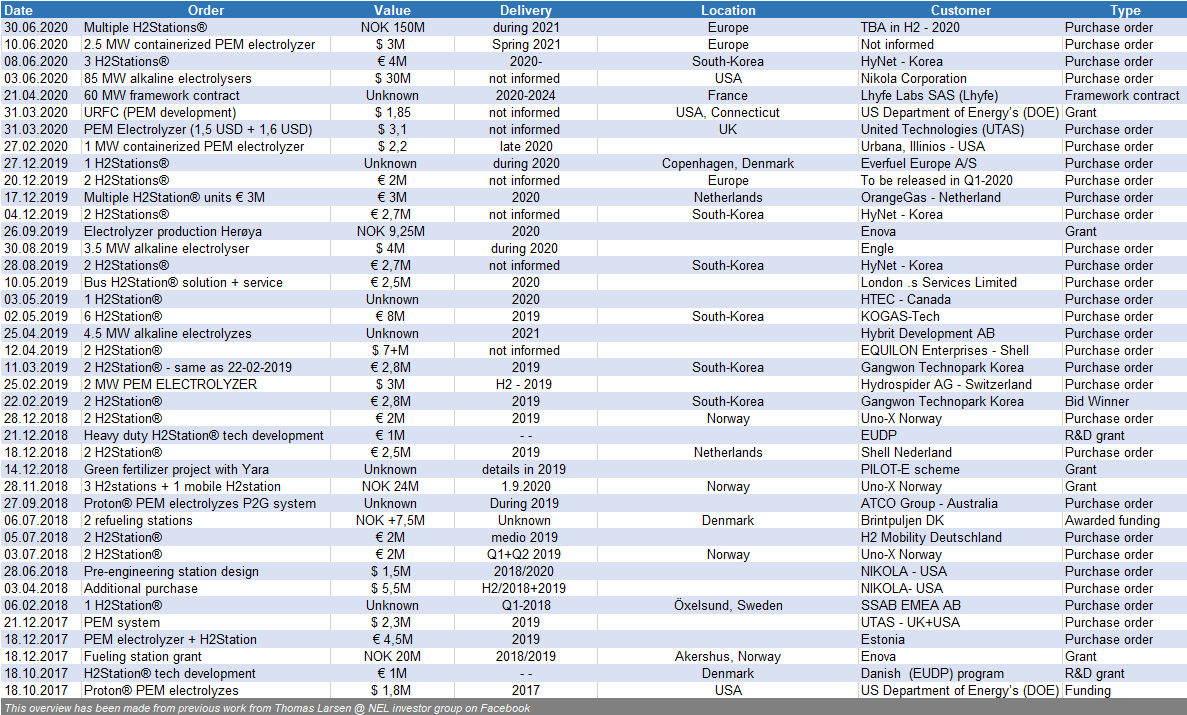Viewport: 1187px width, 715px height.
Task: Click the Order column header
Action: coord(206,10)
